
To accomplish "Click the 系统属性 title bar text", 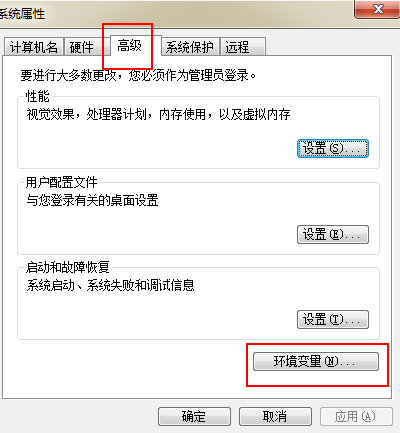I will [22, 14].
